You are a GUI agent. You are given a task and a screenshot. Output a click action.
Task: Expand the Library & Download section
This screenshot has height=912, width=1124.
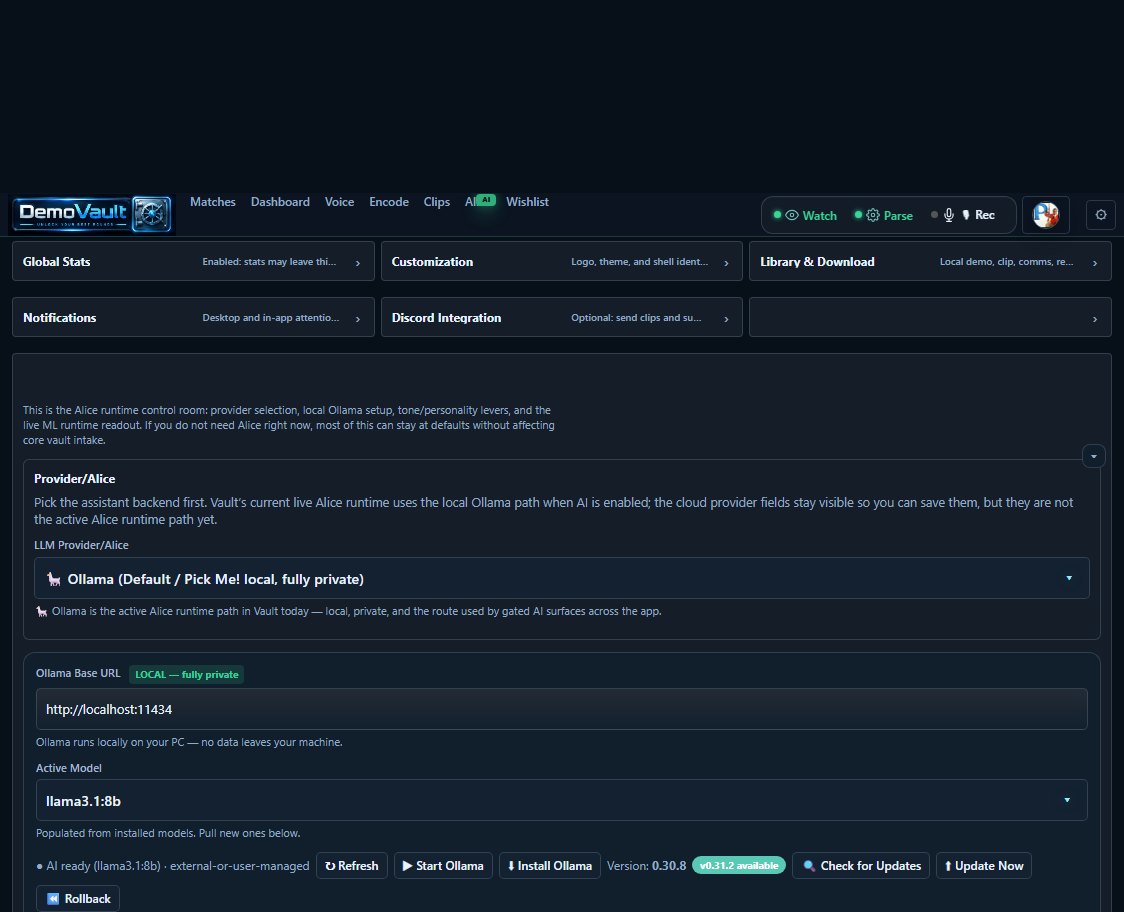point(930,261)
